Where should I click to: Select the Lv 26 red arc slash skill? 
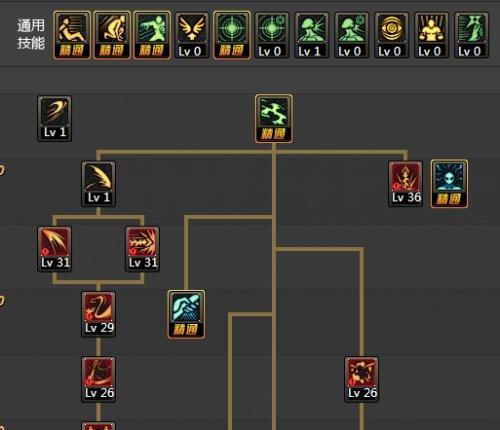click(99, 379)
